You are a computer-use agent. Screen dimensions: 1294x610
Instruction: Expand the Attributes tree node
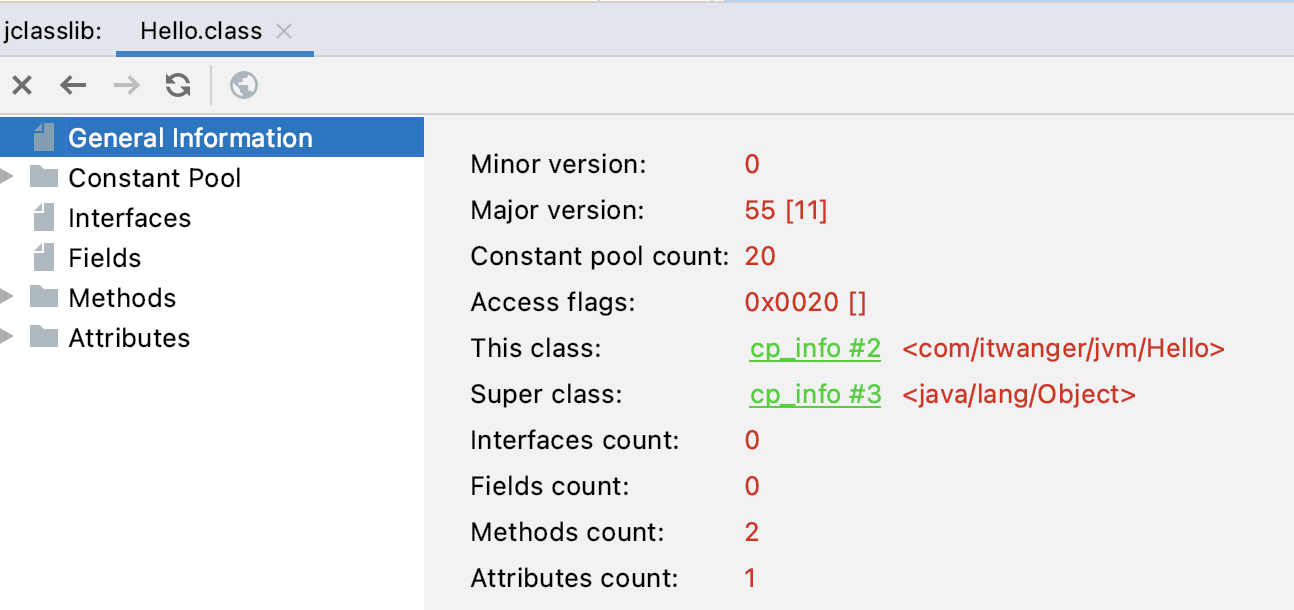click(9, 338)
